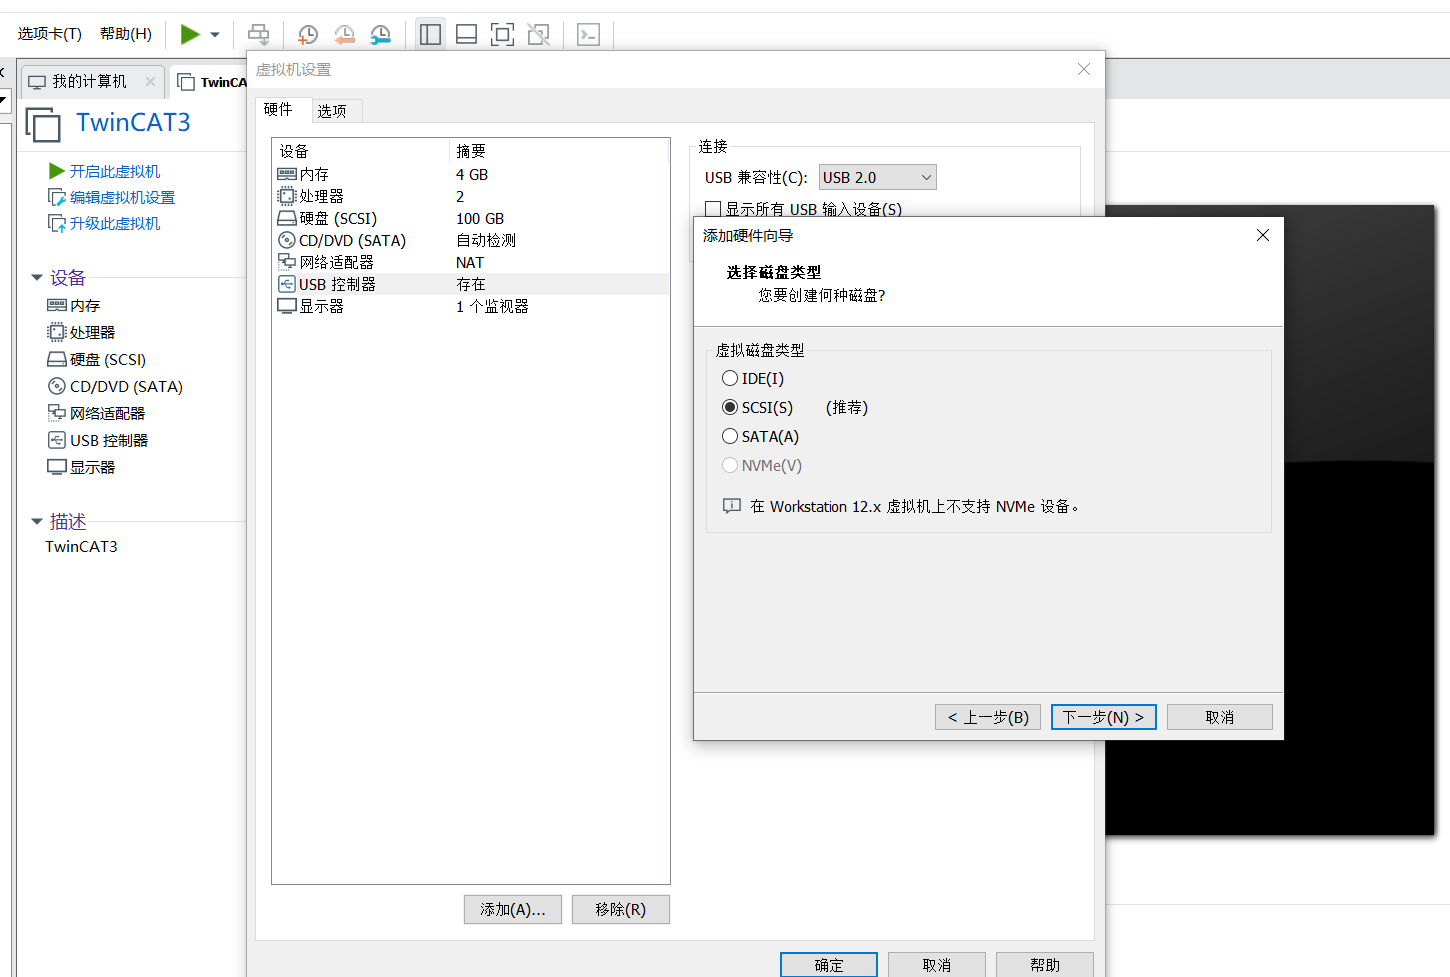Click the green power-on play icon in toolbar
Image resolution: width=1450 pixels, height=977 pixels.
(189, 34)
